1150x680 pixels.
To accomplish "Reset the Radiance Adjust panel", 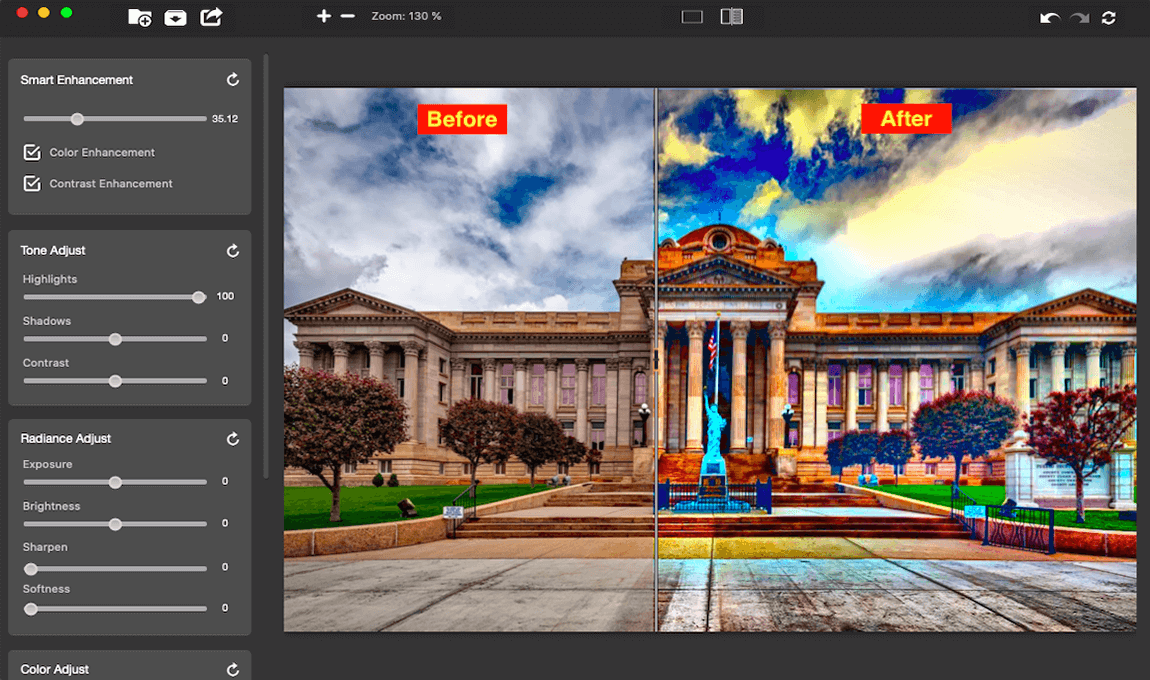I will [232, 439].
